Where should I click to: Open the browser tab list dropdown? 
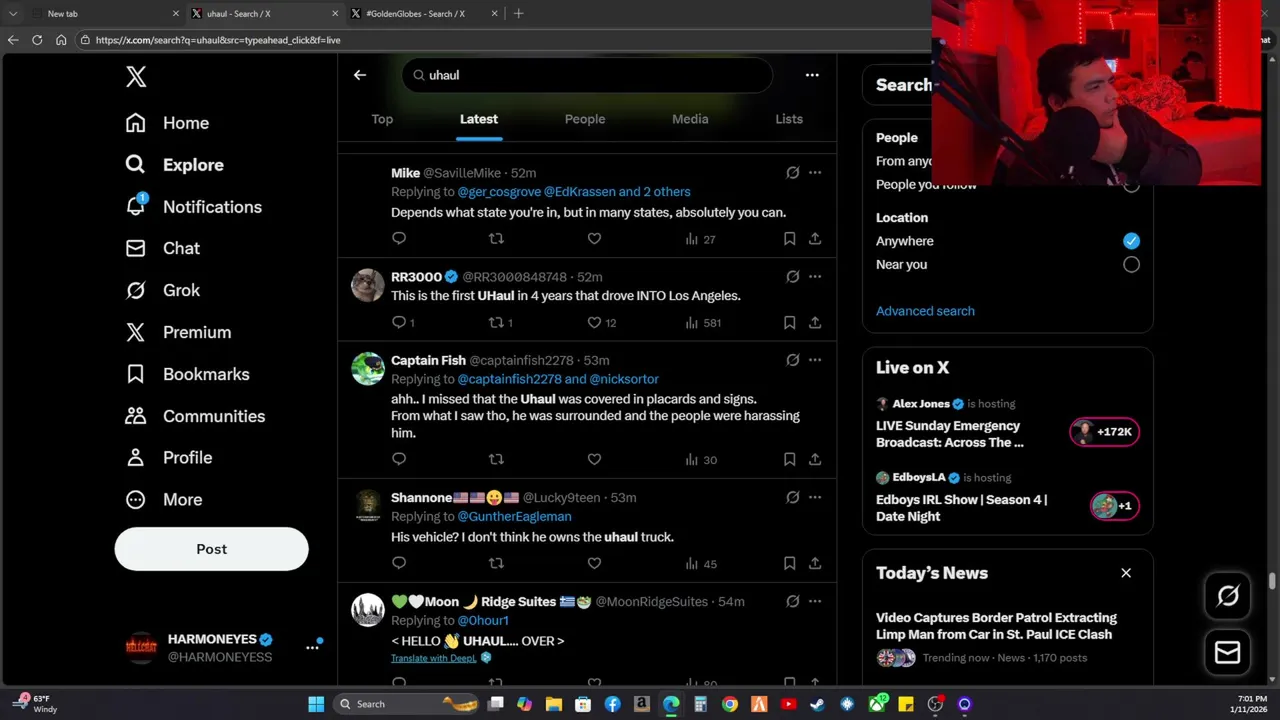point(13,14)
